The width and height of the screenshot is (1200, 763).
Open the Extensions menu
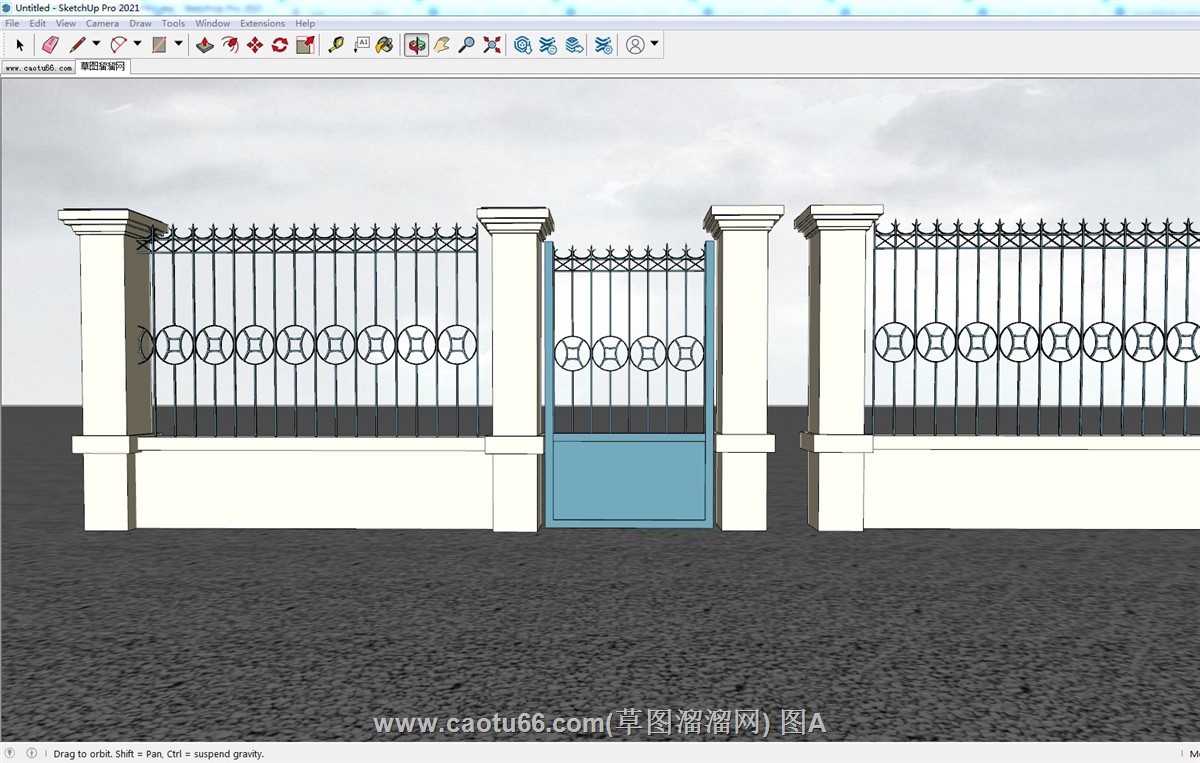coord(262,23)
